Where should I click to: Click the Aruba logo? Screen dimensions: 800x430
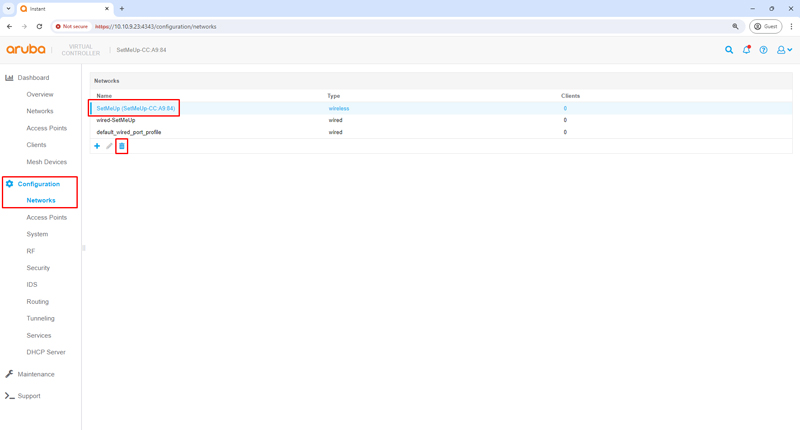[26, 49]
